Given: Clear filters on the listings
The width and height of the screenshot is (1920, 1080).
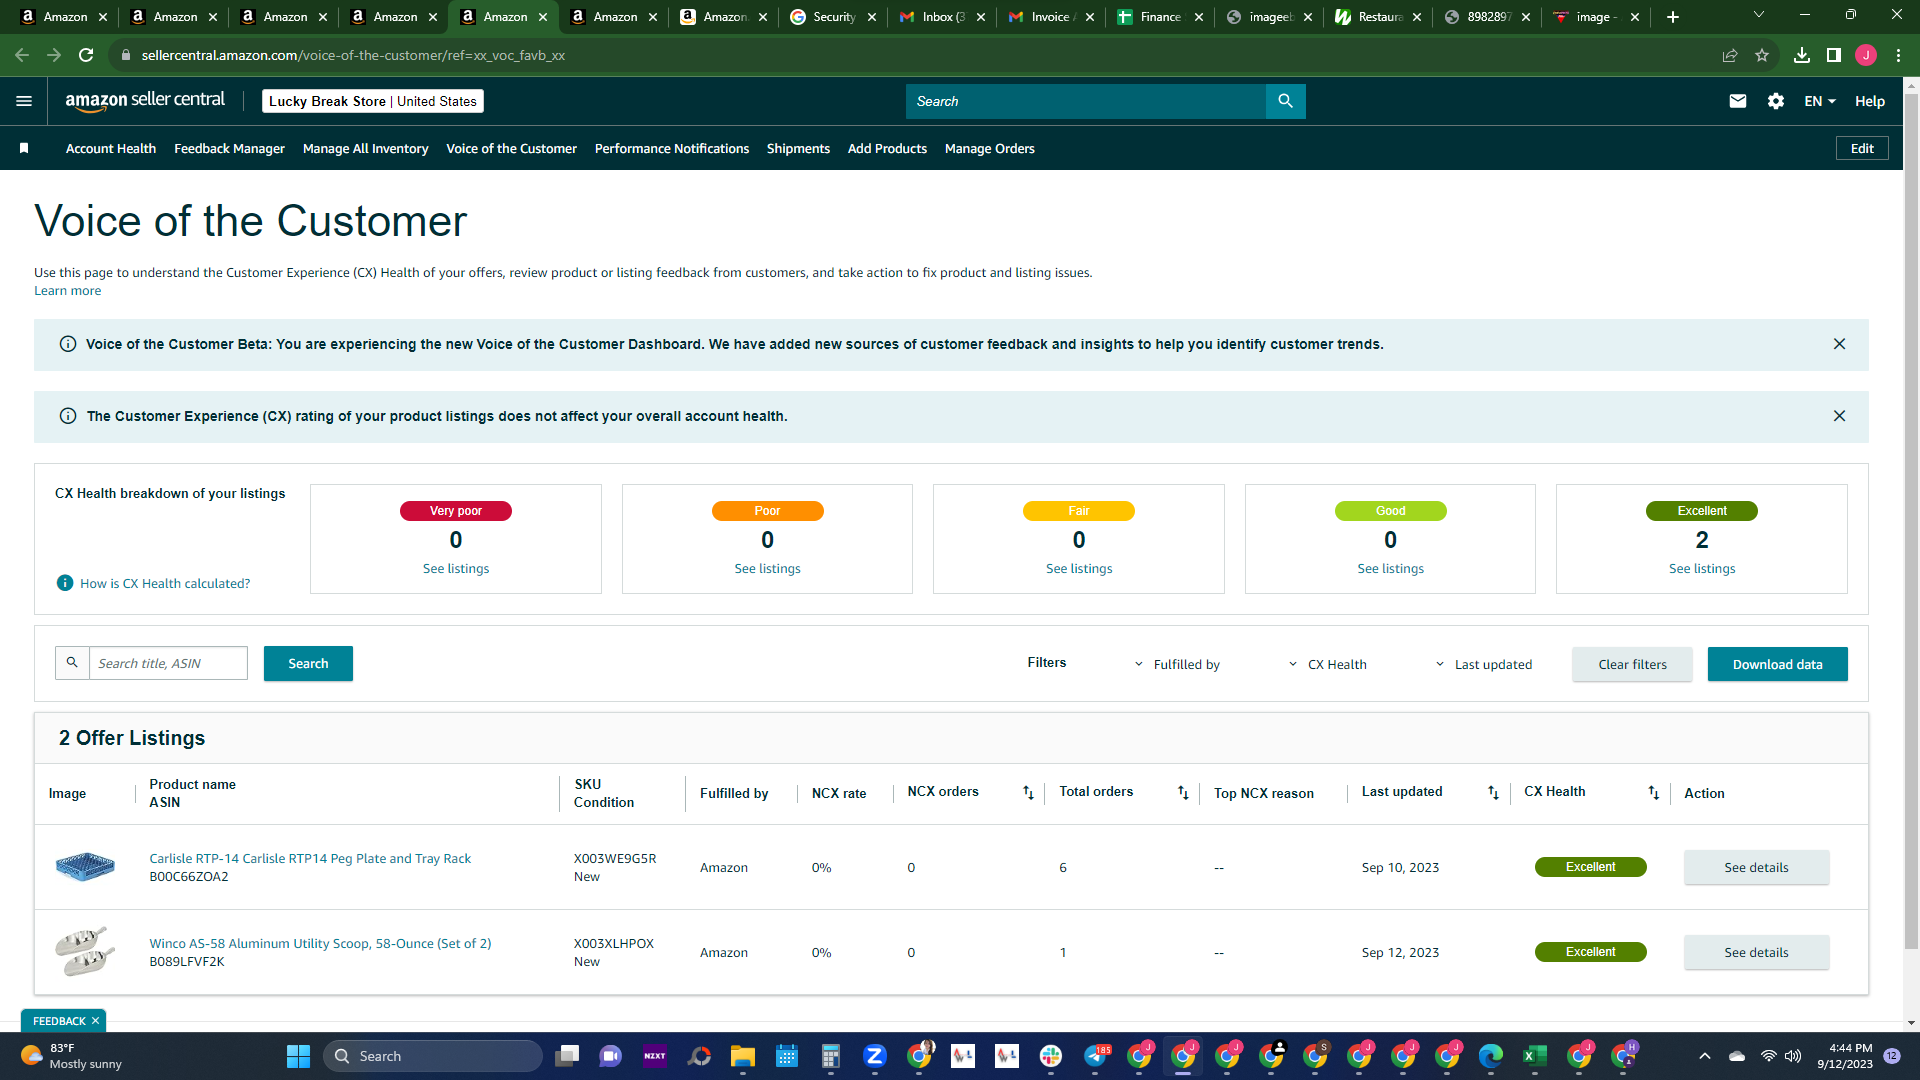Looking at the screenshot, I should [x=1632, y=664].
